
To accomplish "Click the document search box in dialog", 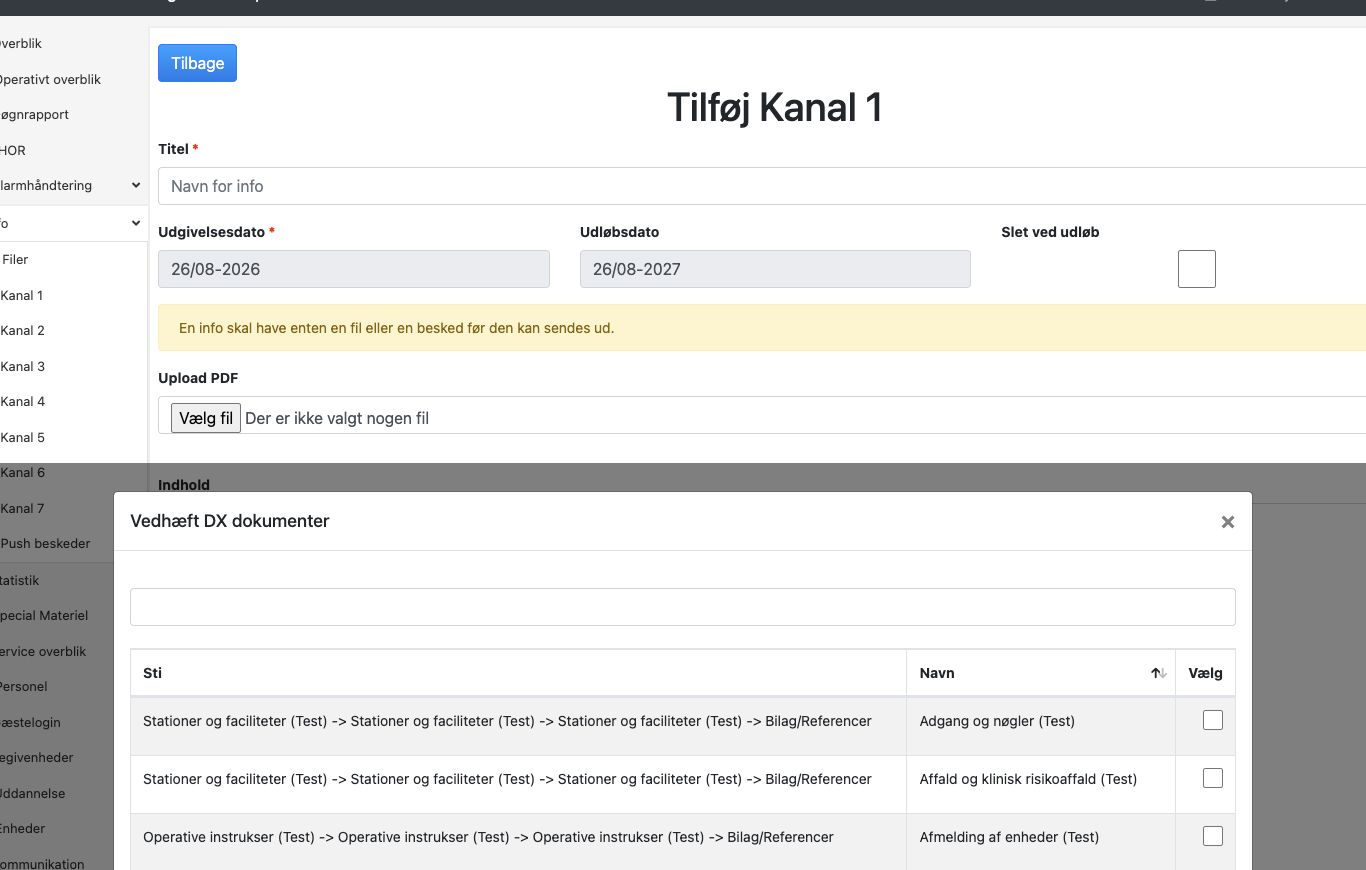I will (x=683, y=607).
